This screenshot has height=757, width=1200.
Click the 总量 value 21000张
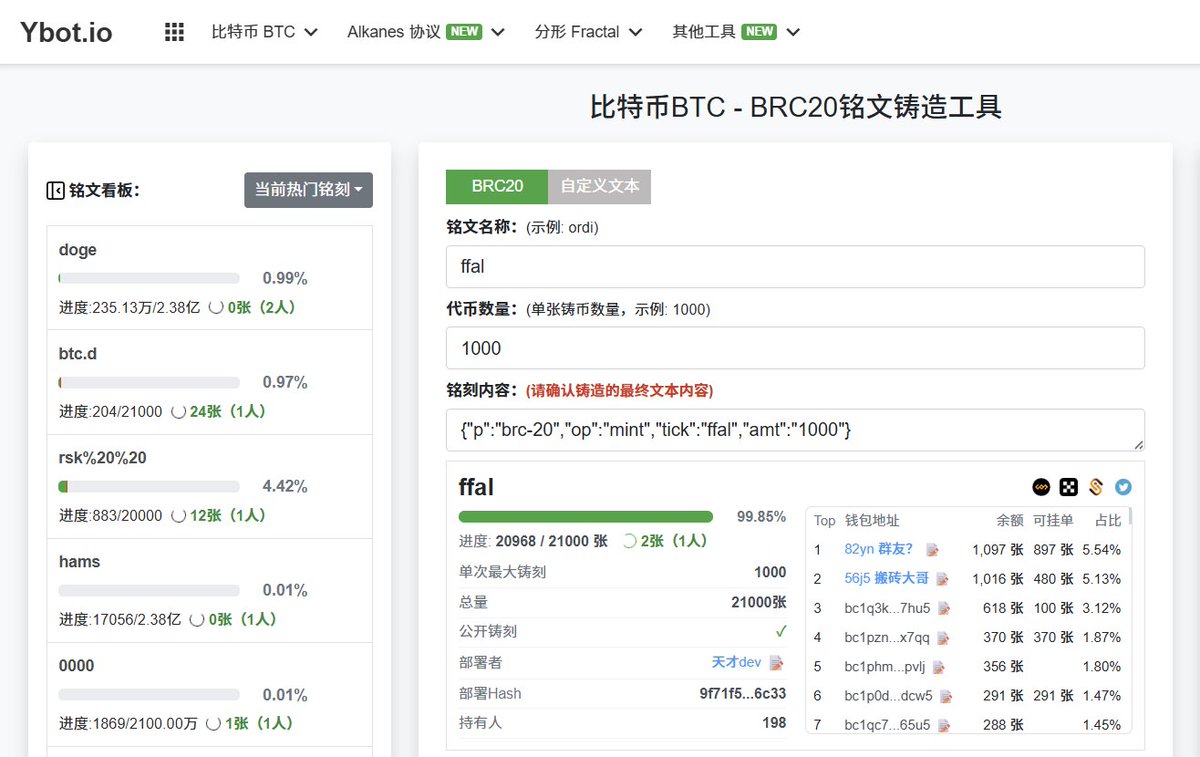[x=759, y=602]
